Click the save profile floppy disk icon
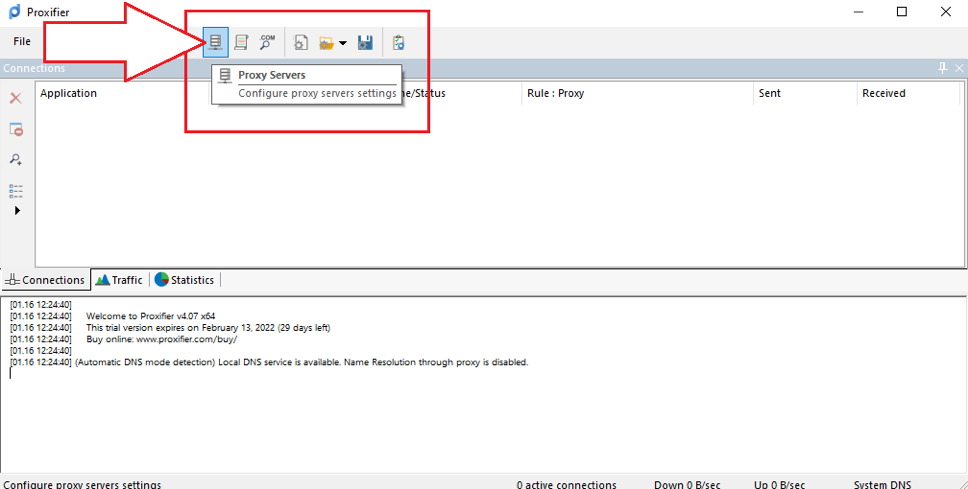This screenshot has width=968, height=489. pyautogui.click(x=365, y=43)
